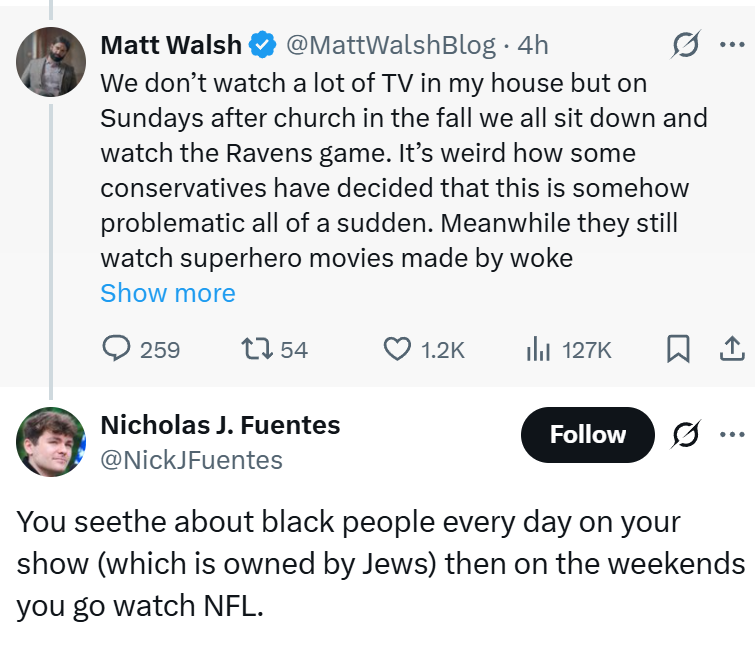Viewport: 755px width, 658px height.
Task: Open the @NickJFuentes handle link
Action: (191, 460)
